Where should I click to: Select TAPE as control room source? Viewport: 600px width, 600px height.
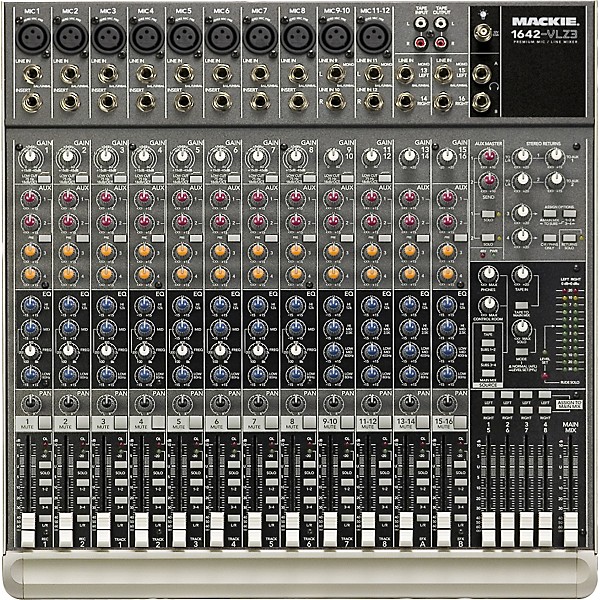[x=488, y=328]
